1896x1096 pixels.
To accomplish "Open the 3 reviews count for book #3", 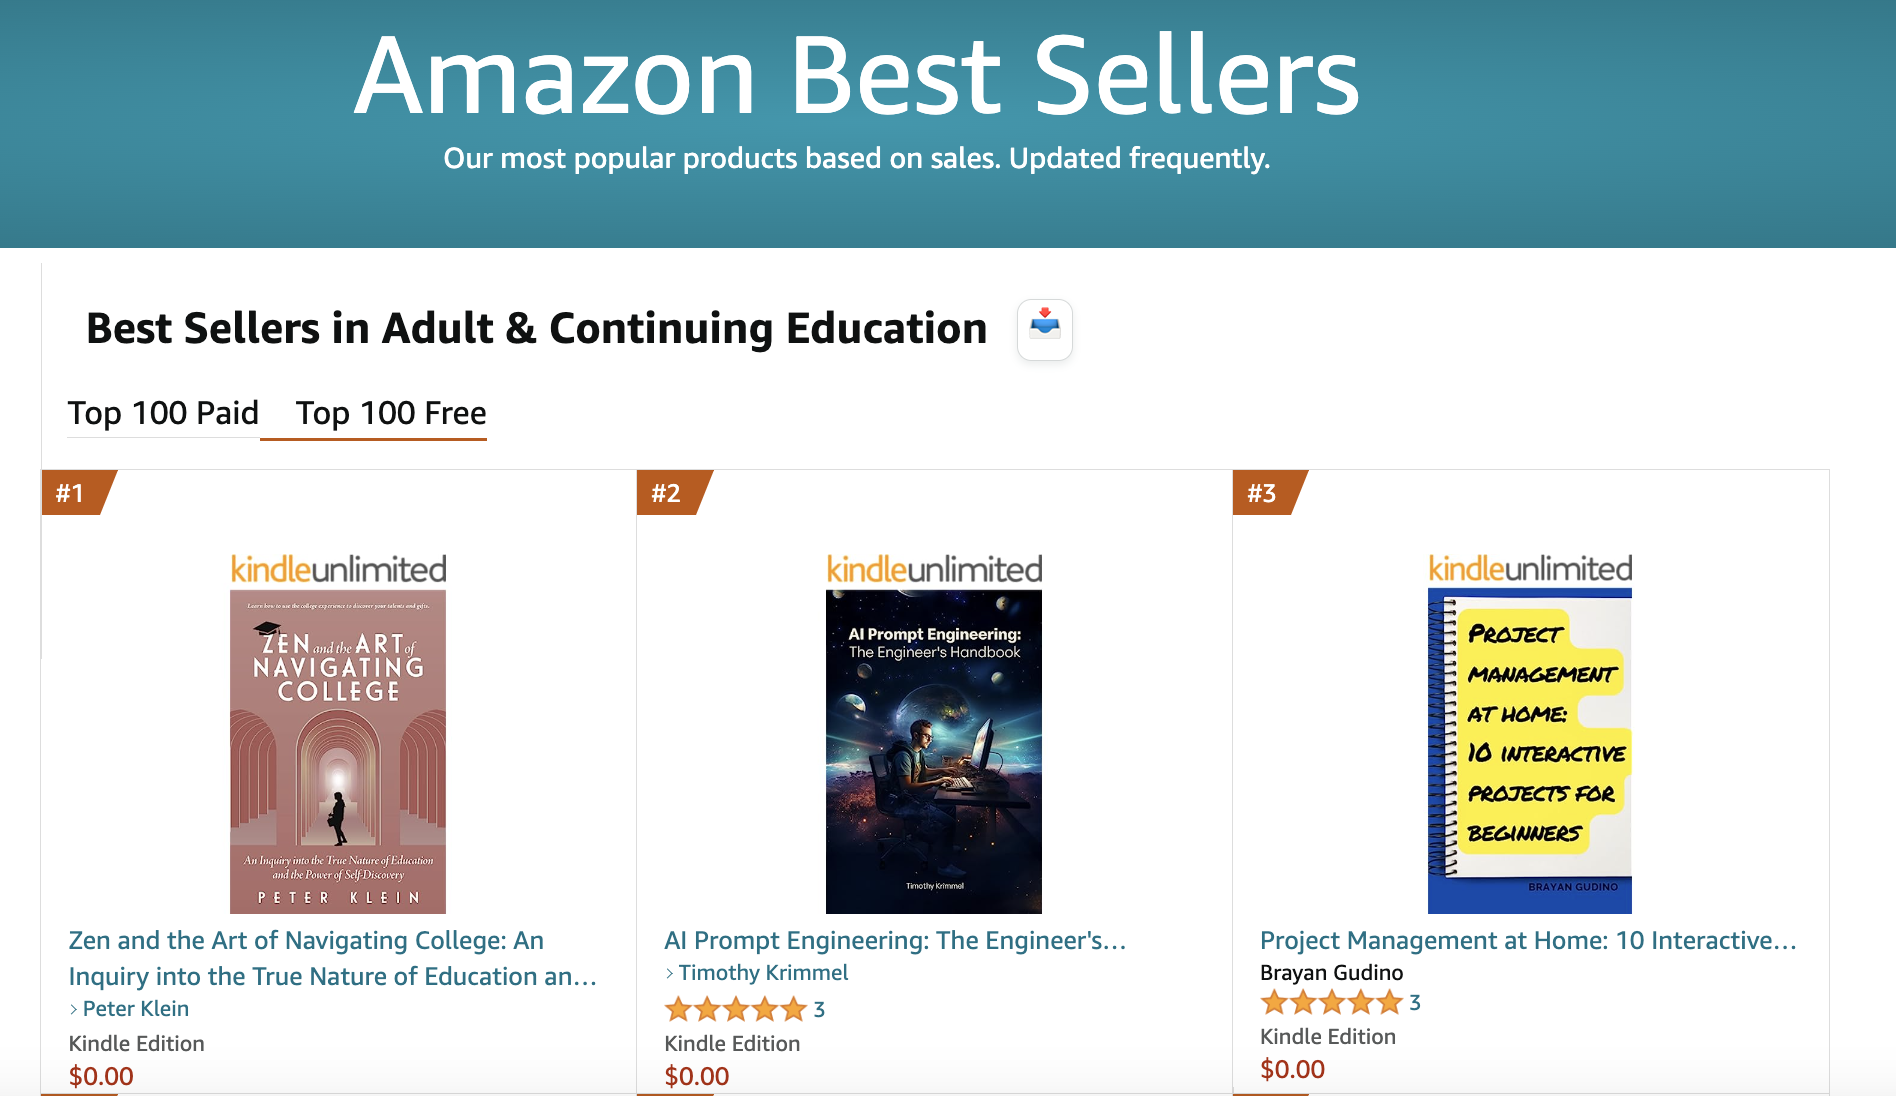I will pyautogui.click(x=1415, y=1002).
